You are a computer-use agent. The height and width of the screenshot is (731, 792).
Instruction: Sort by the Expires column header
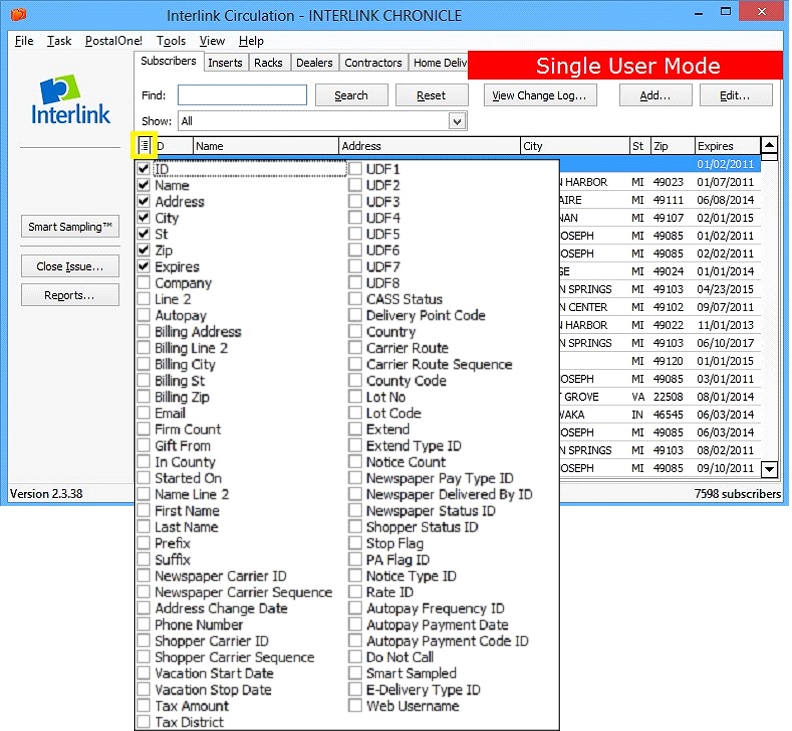point(727,146)
